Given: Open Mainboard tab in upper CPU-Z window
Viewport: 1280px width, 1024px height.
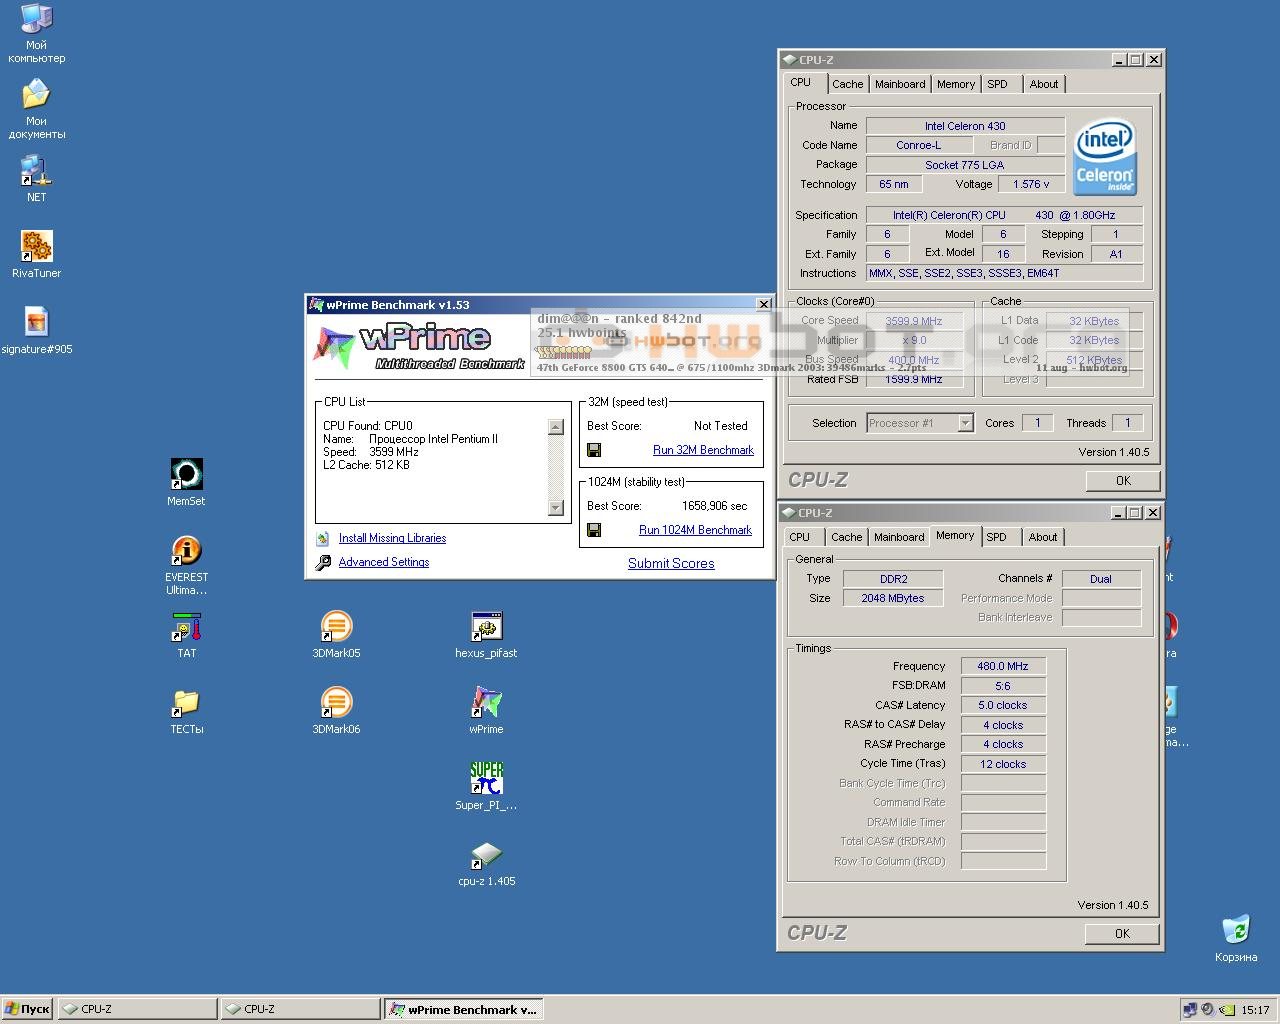Looking at the screenshot, I should tap(900, 84).
